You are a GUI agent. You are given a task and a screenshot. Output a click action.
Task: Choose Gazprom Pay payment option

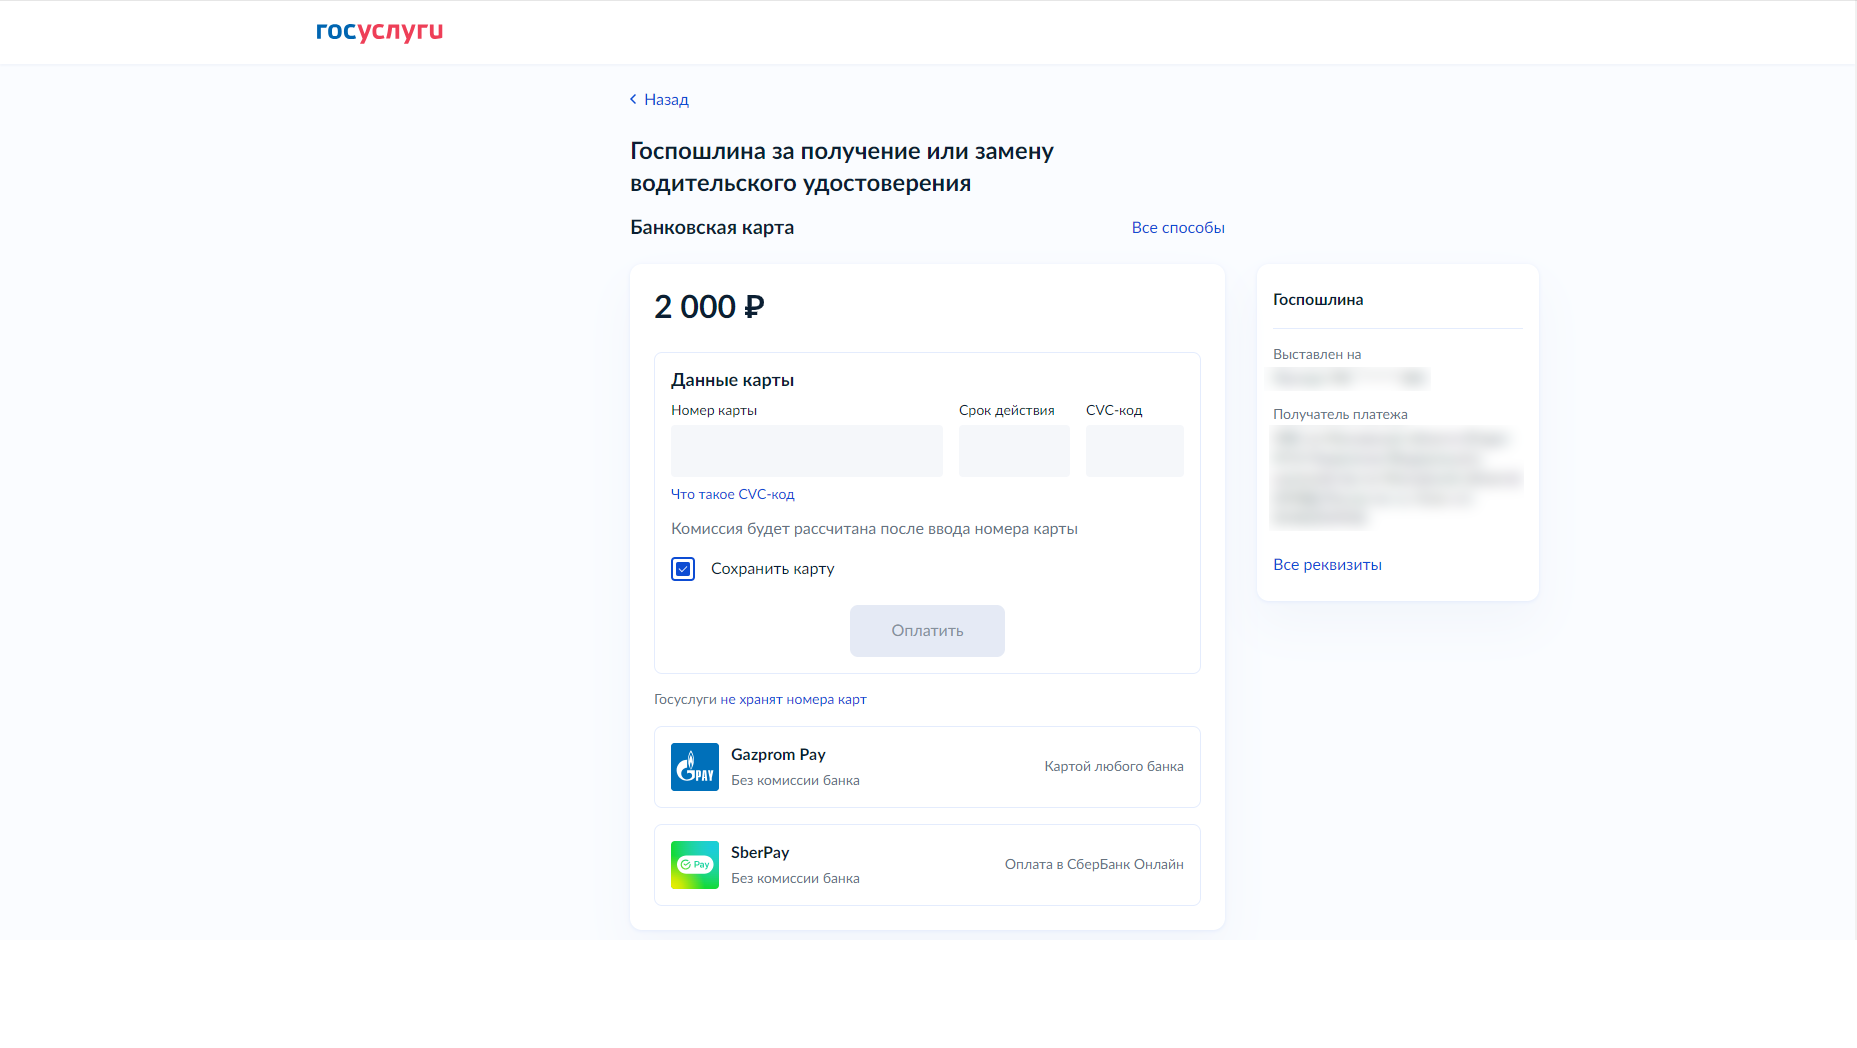(x=927, y=767)
